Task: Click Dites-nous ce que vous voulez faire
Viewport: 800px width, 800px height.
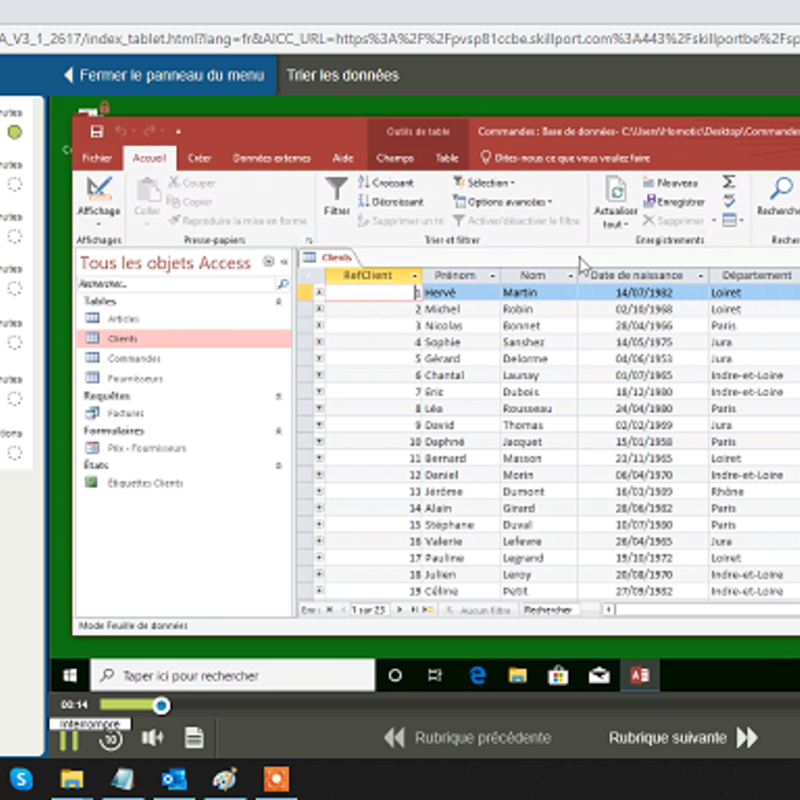Action: tap(566, 158)
